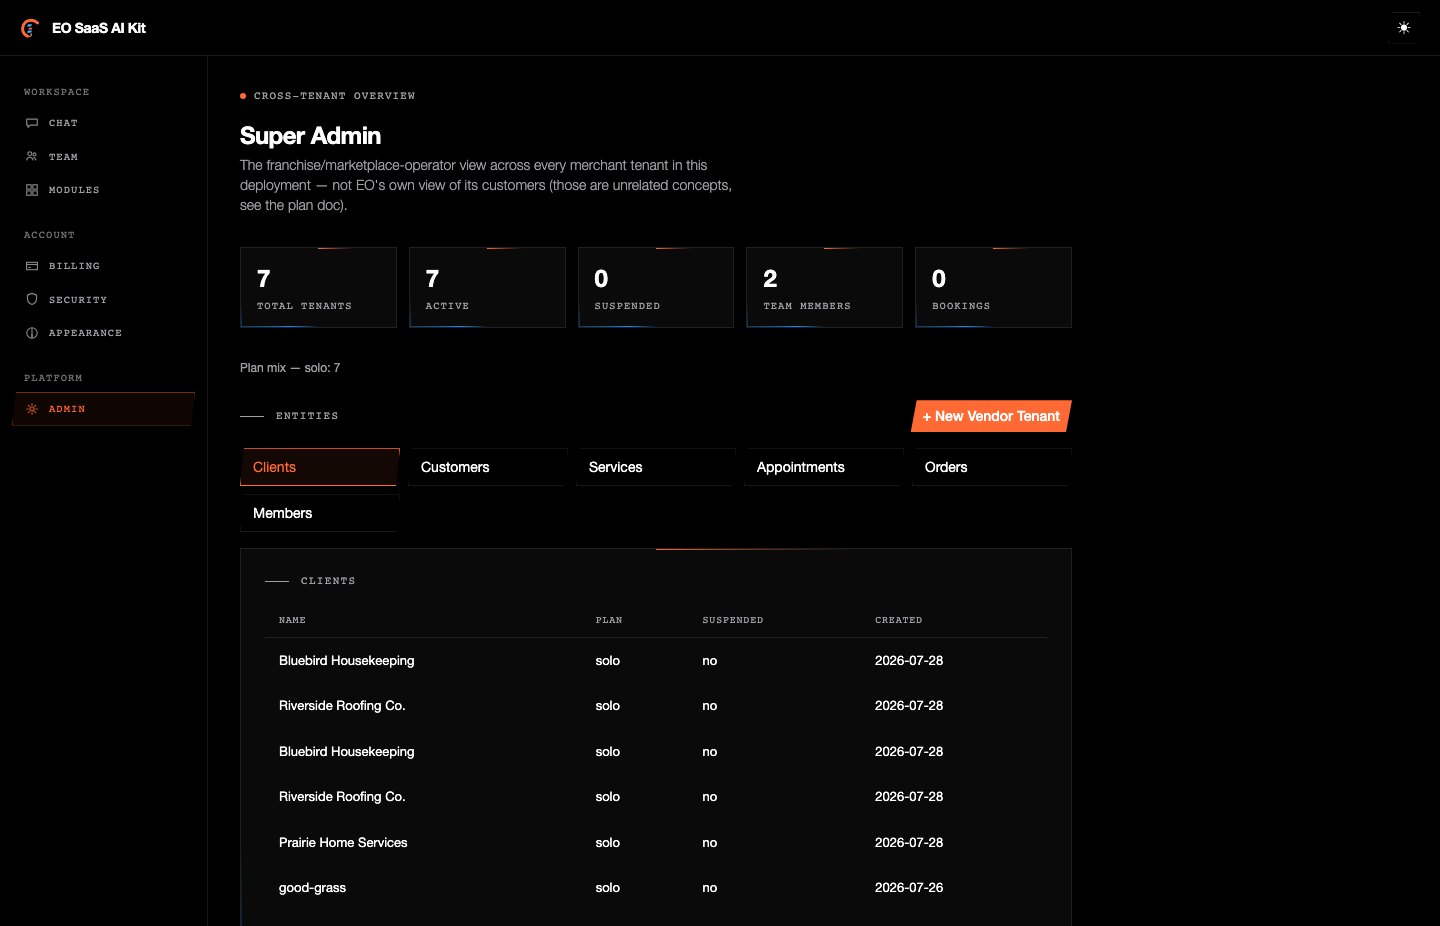Select the Admin platform item label

click(x=67, y=409)
